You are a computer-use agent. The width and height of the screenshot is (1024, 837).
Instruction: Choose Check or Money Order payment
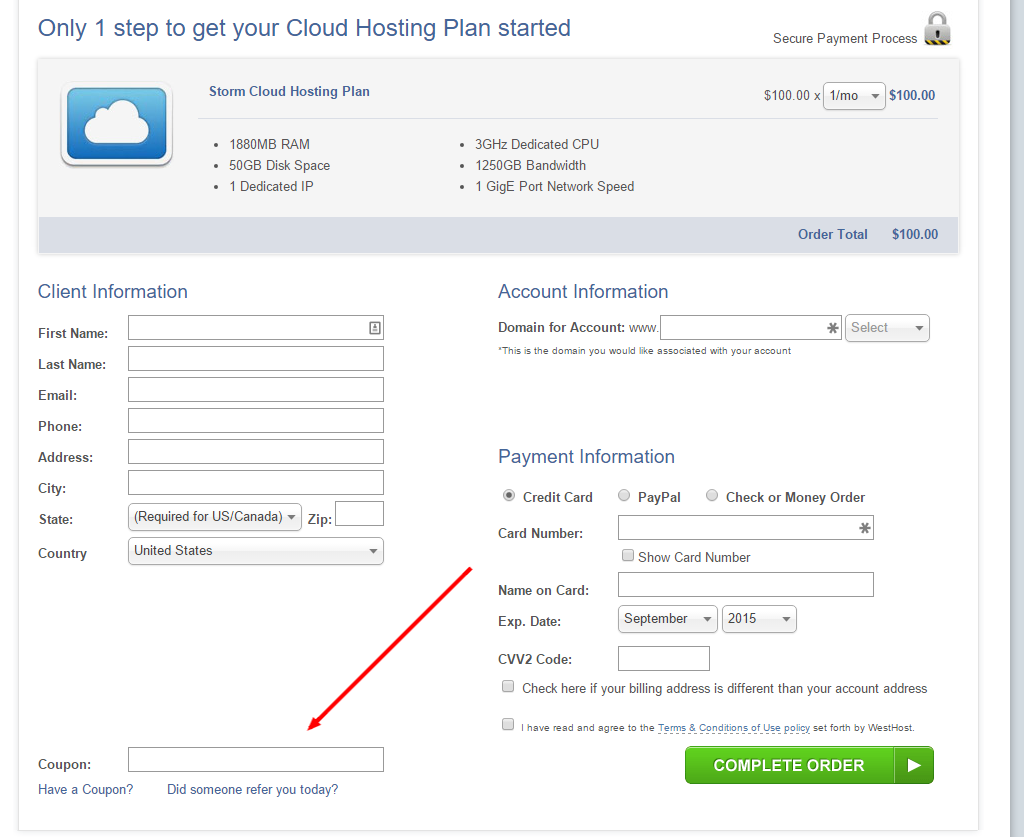pyautogui.click(x=712, y=496)
